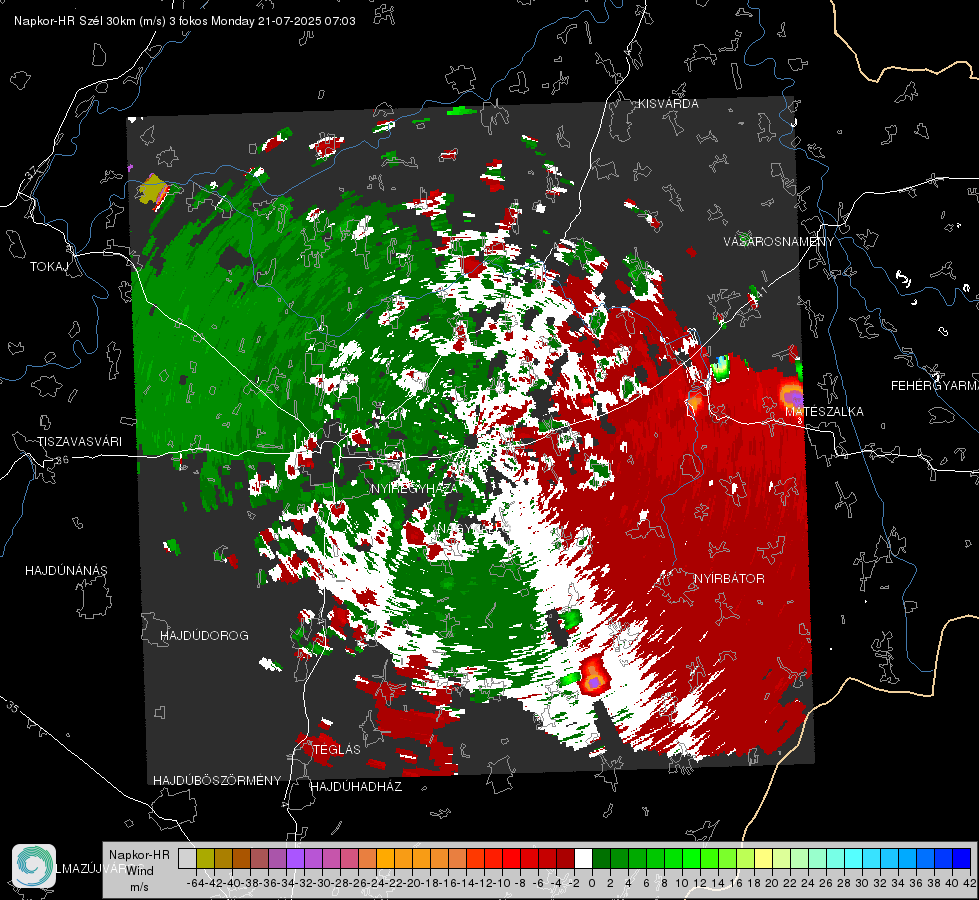Pick the white zero-velocity legend swatch

coord(583,858)
